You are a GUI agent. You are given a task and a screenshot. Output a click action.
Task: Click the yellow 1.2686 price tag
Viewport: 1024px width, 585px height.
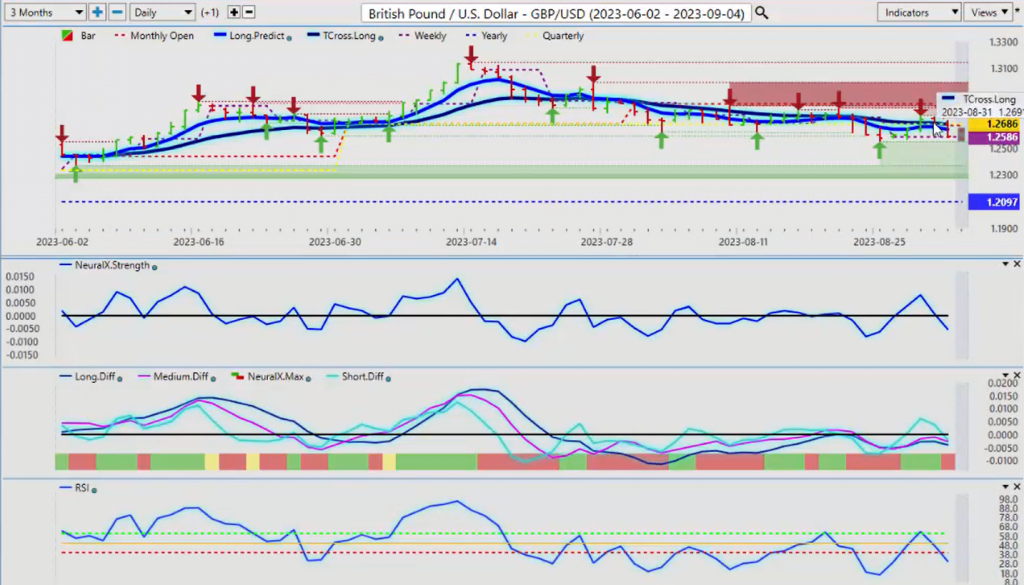(x=993, y=124)
